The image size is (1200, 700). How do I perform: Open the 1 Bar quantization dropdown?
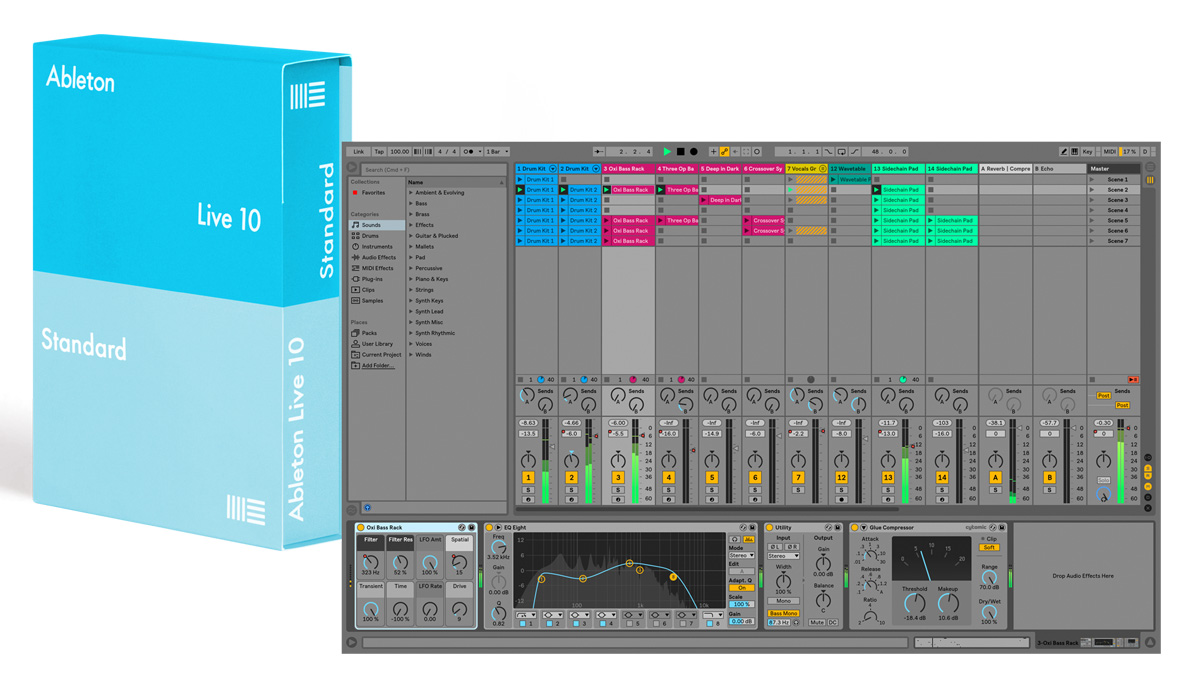(x=496, y=152)
